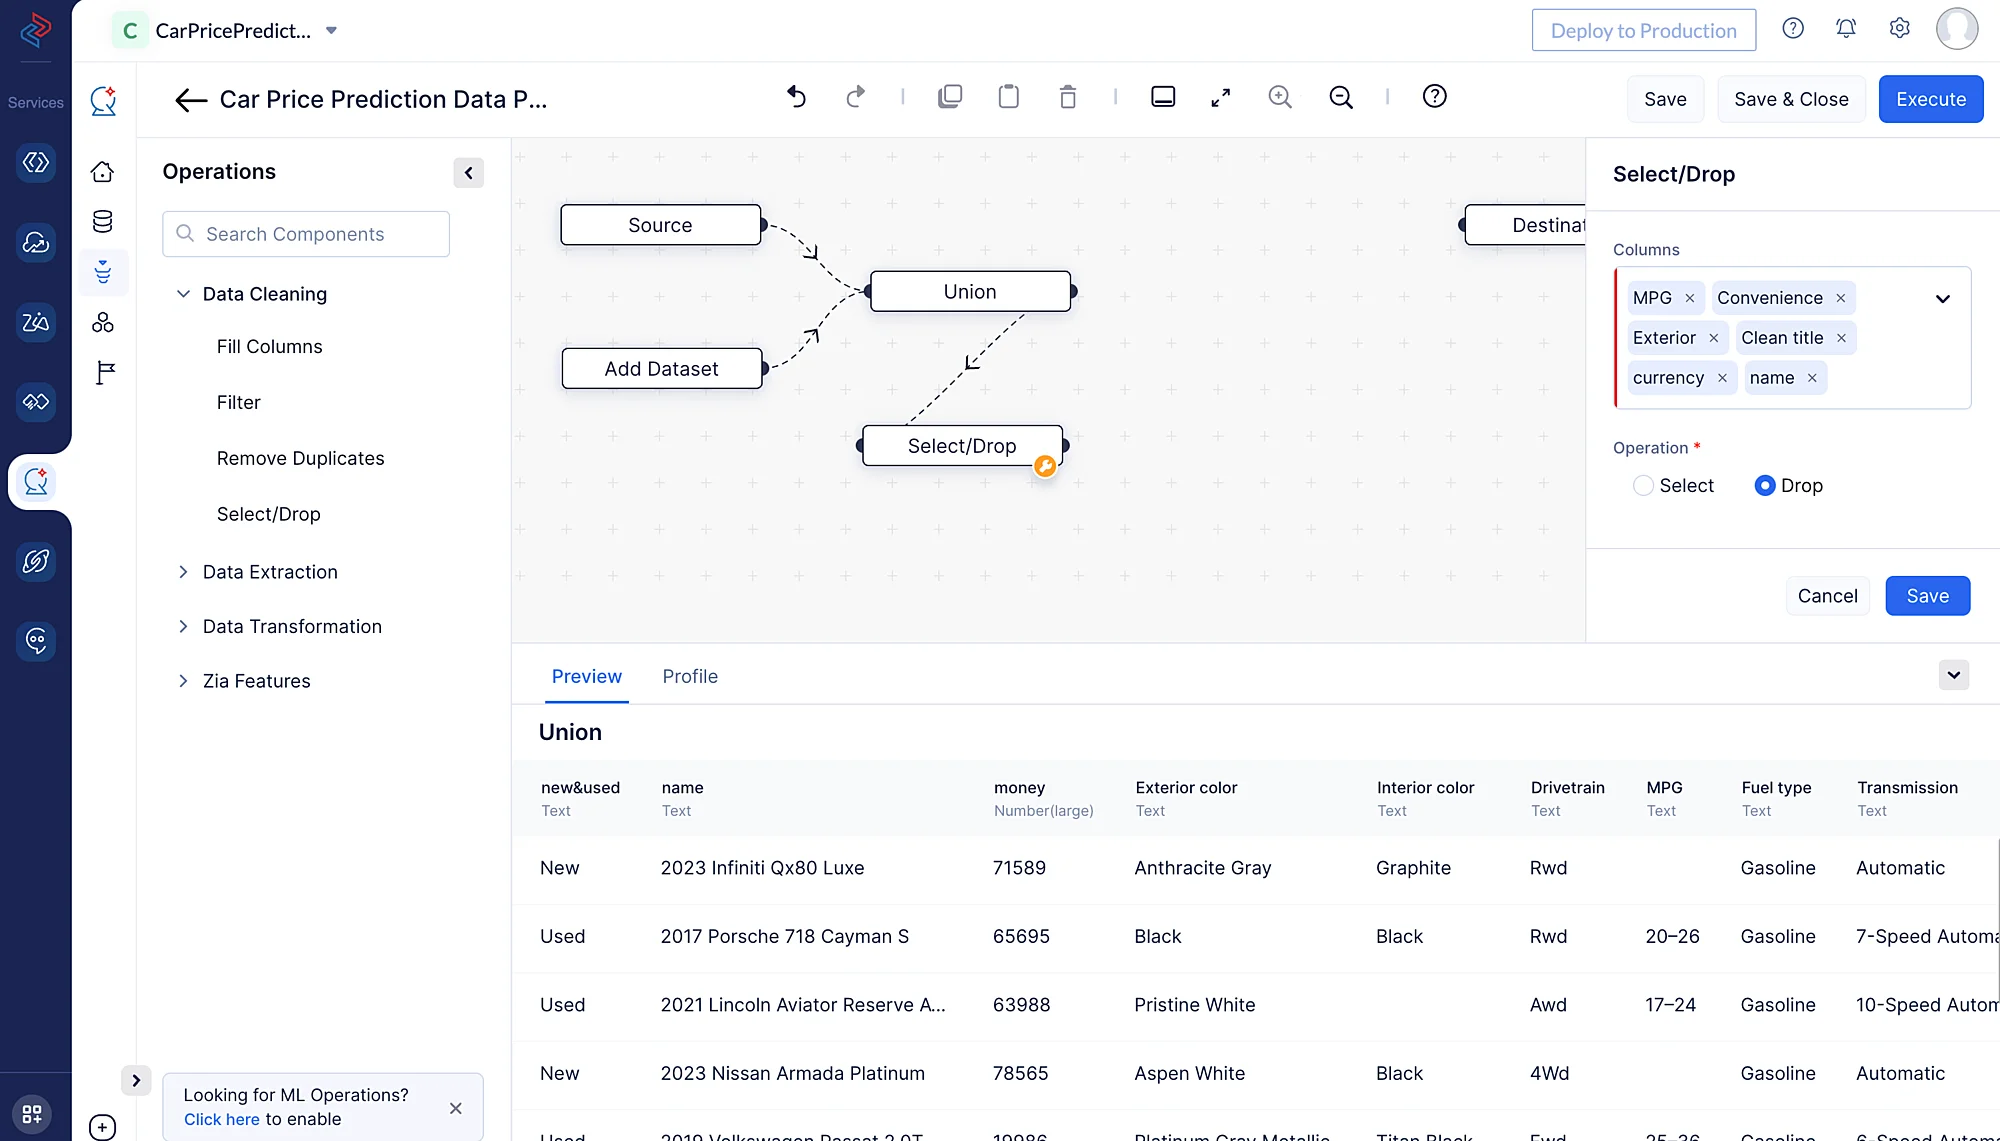Choose the Select operation radio button
This screenshot has height=1141, width=2000.
tap(1643, 485)
